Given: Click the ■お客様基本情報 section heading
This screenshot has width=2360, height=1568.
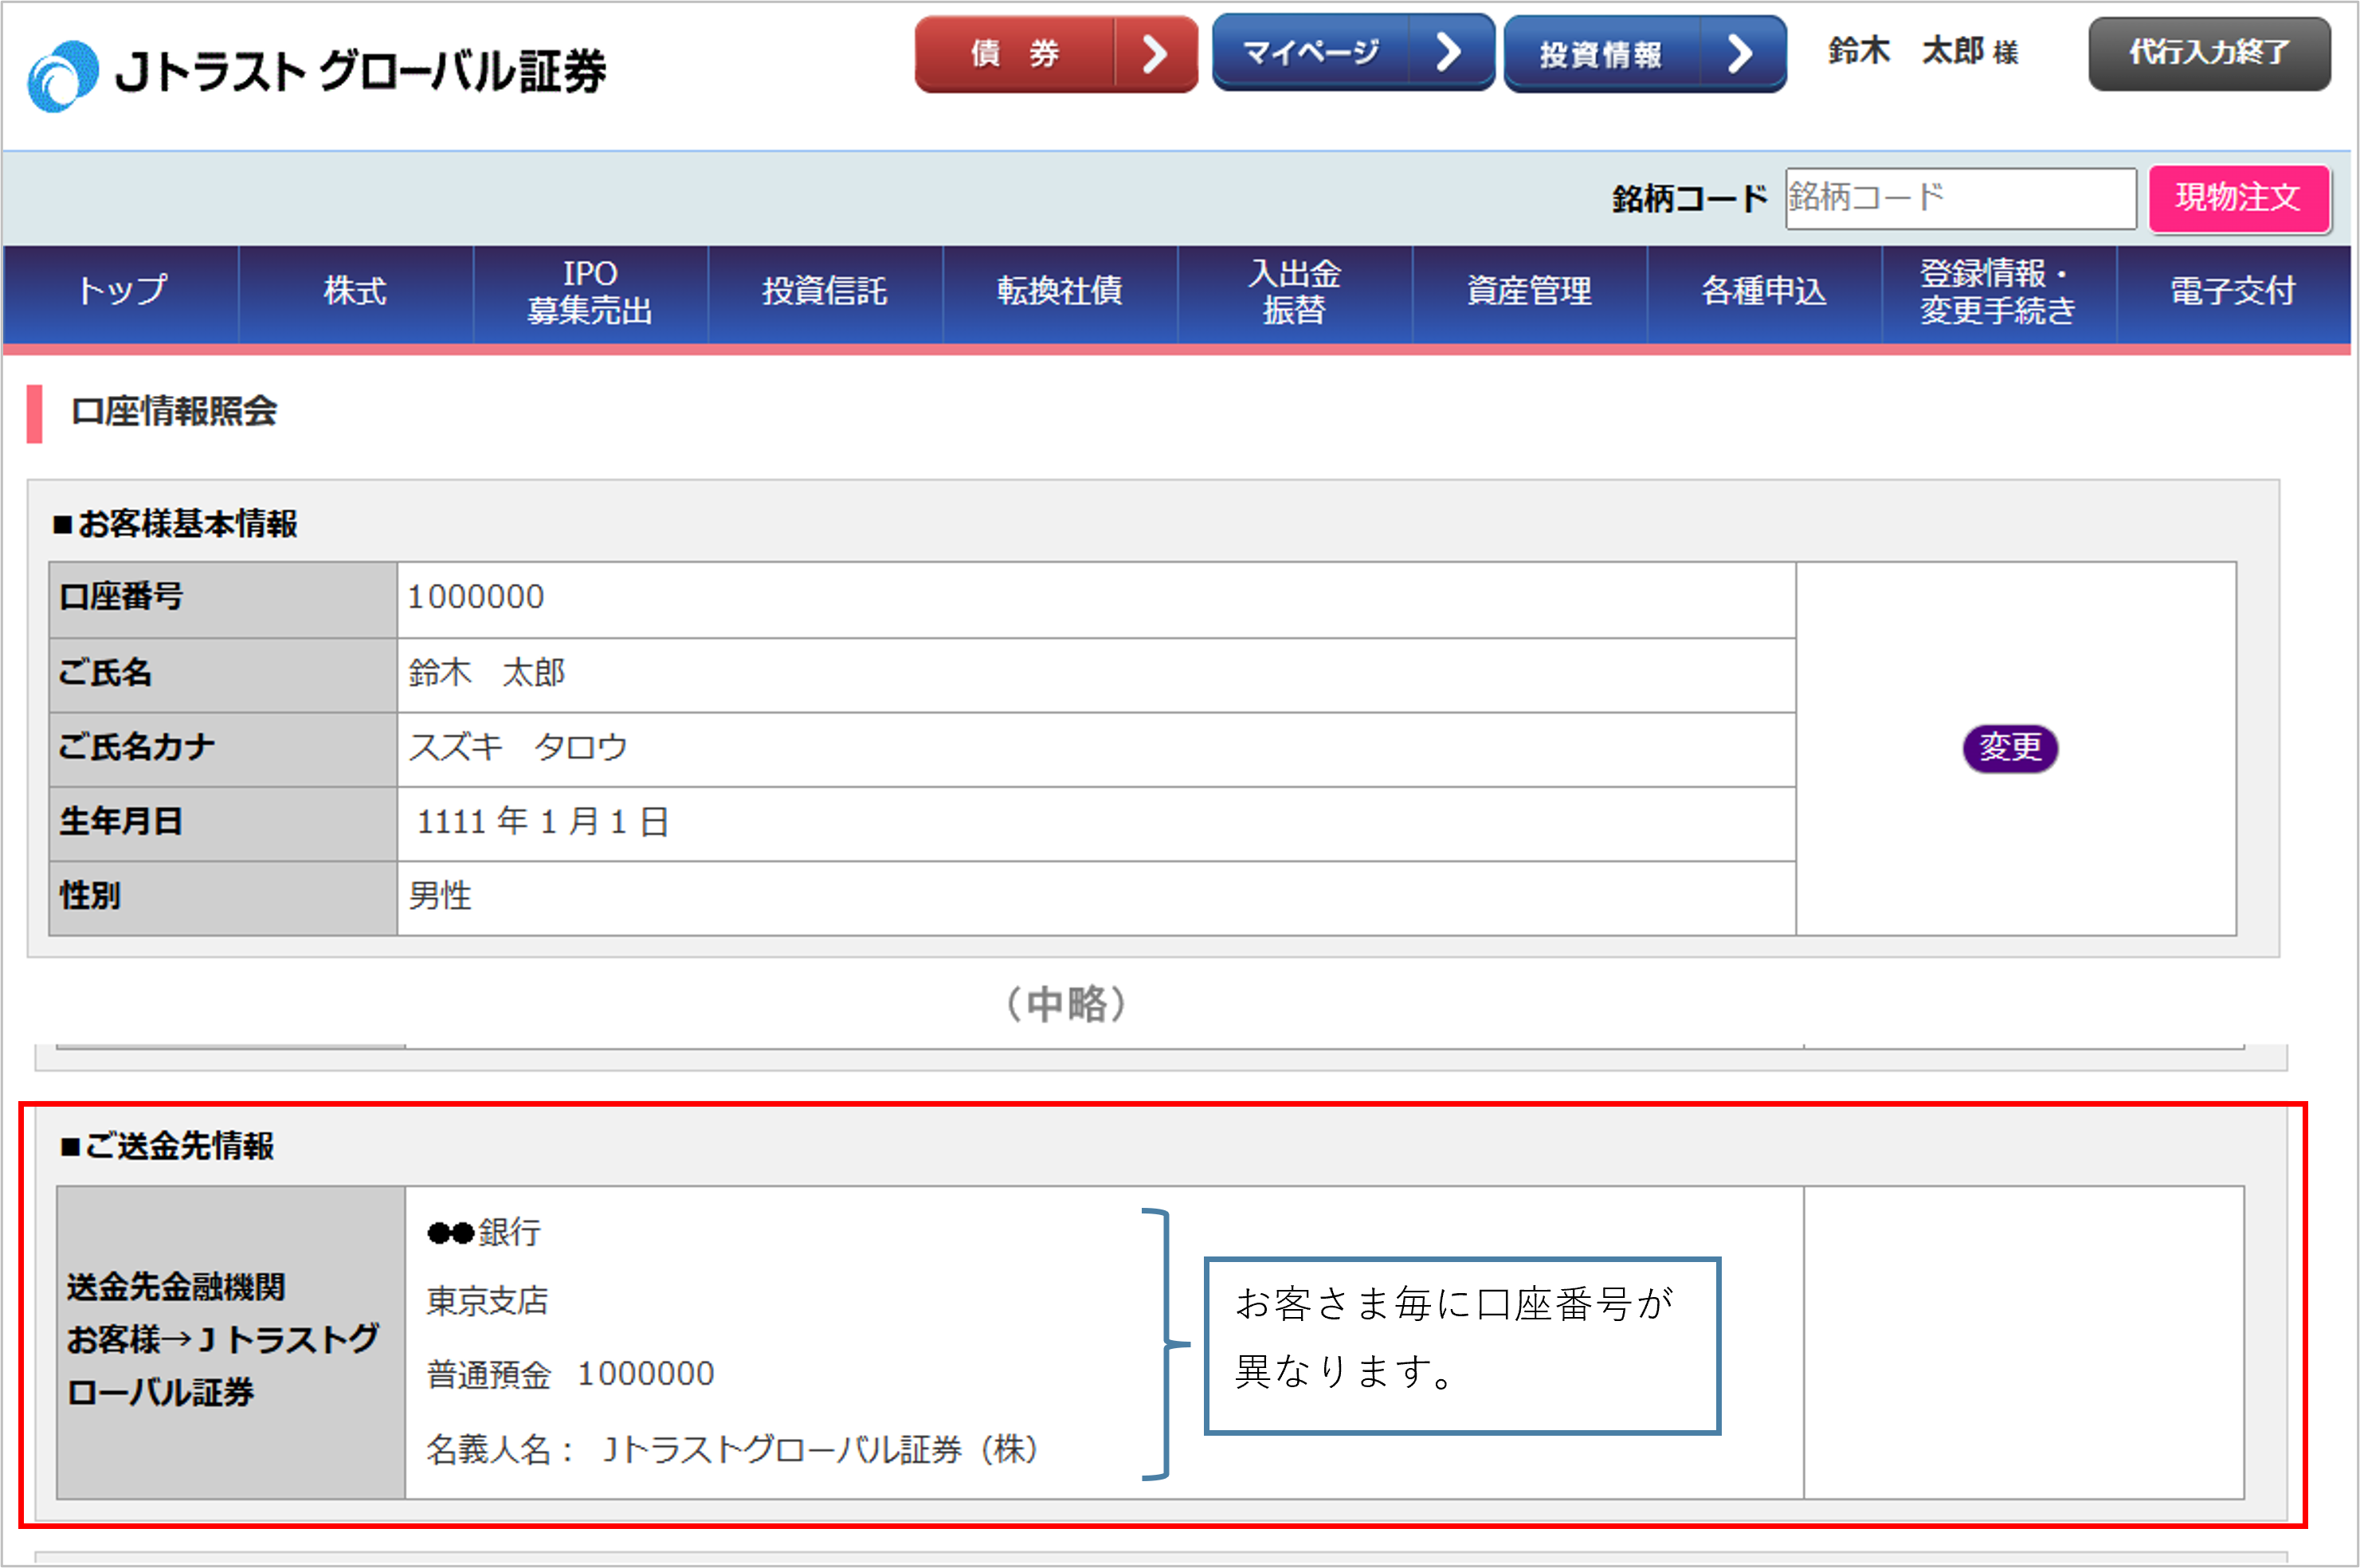Looking at the screenshot, I should click(x=176, y=524).
